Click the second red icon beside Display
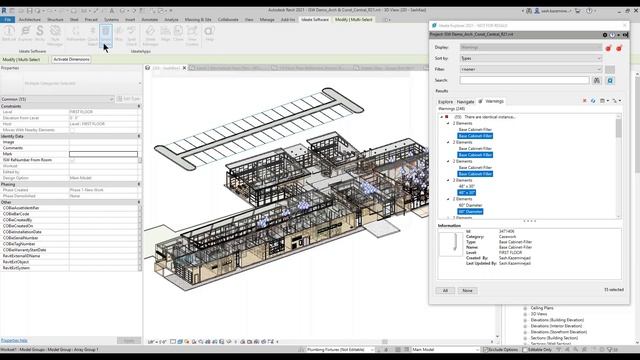This screenshot has width=640, height=360. [x=619, y=48]
